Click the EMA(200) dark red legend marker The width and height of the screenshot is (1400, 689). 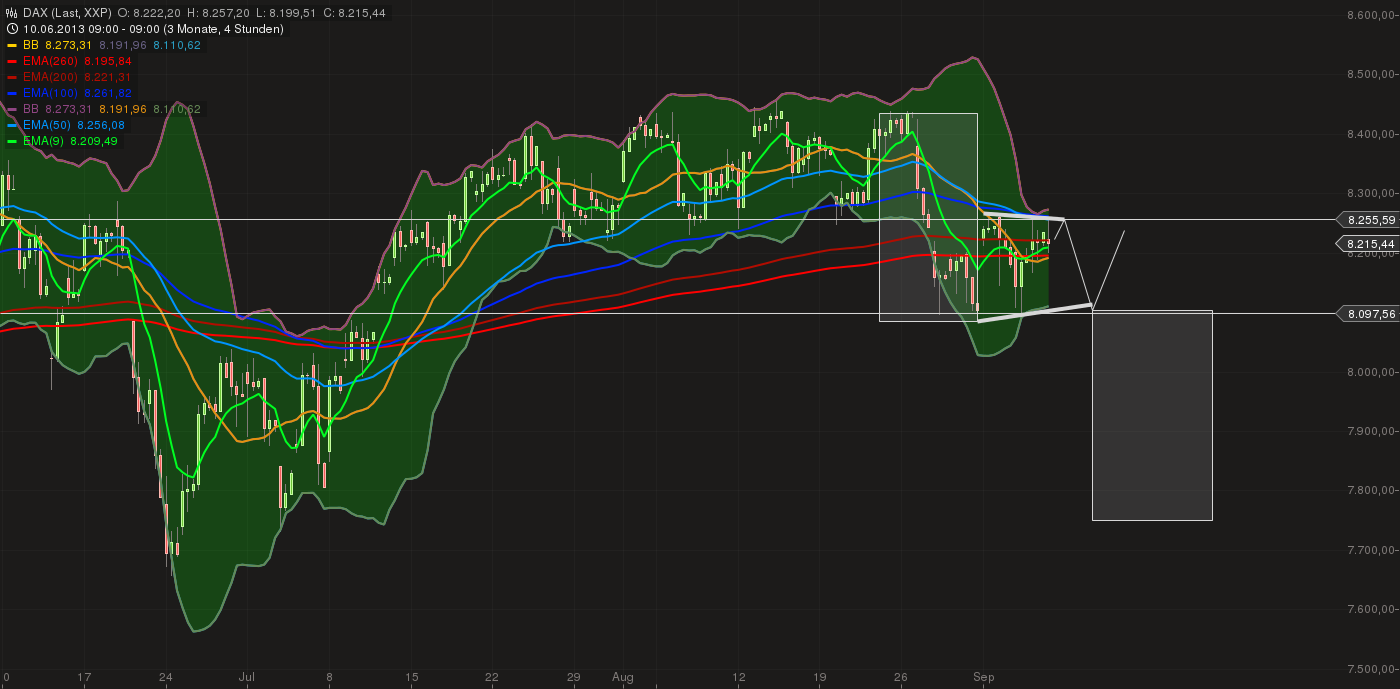[11, 77]
